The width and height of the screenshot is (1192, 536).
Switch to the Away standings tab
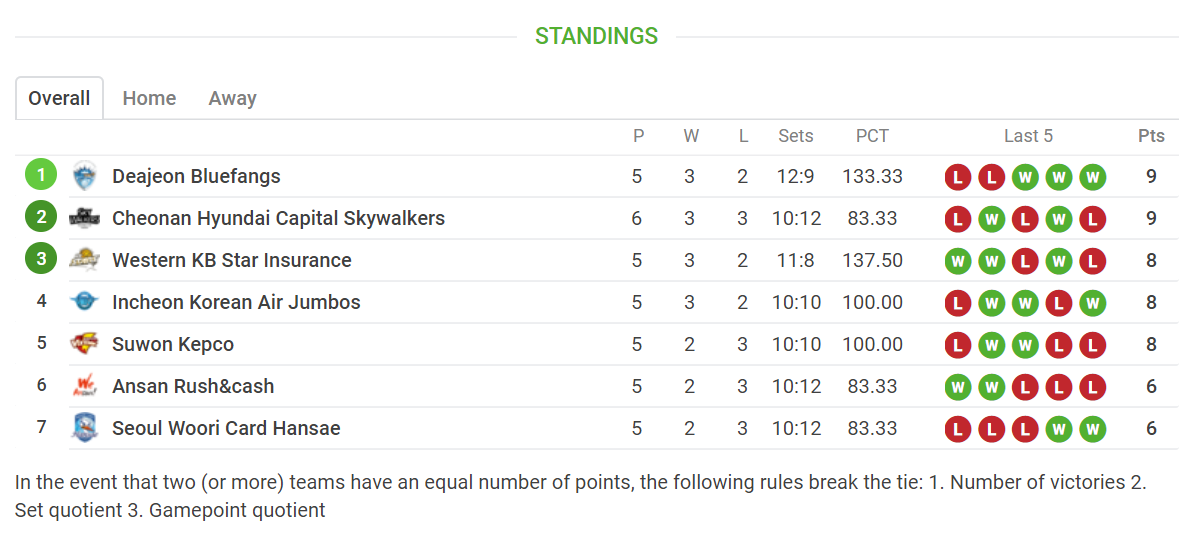click(x=232, y=98)
